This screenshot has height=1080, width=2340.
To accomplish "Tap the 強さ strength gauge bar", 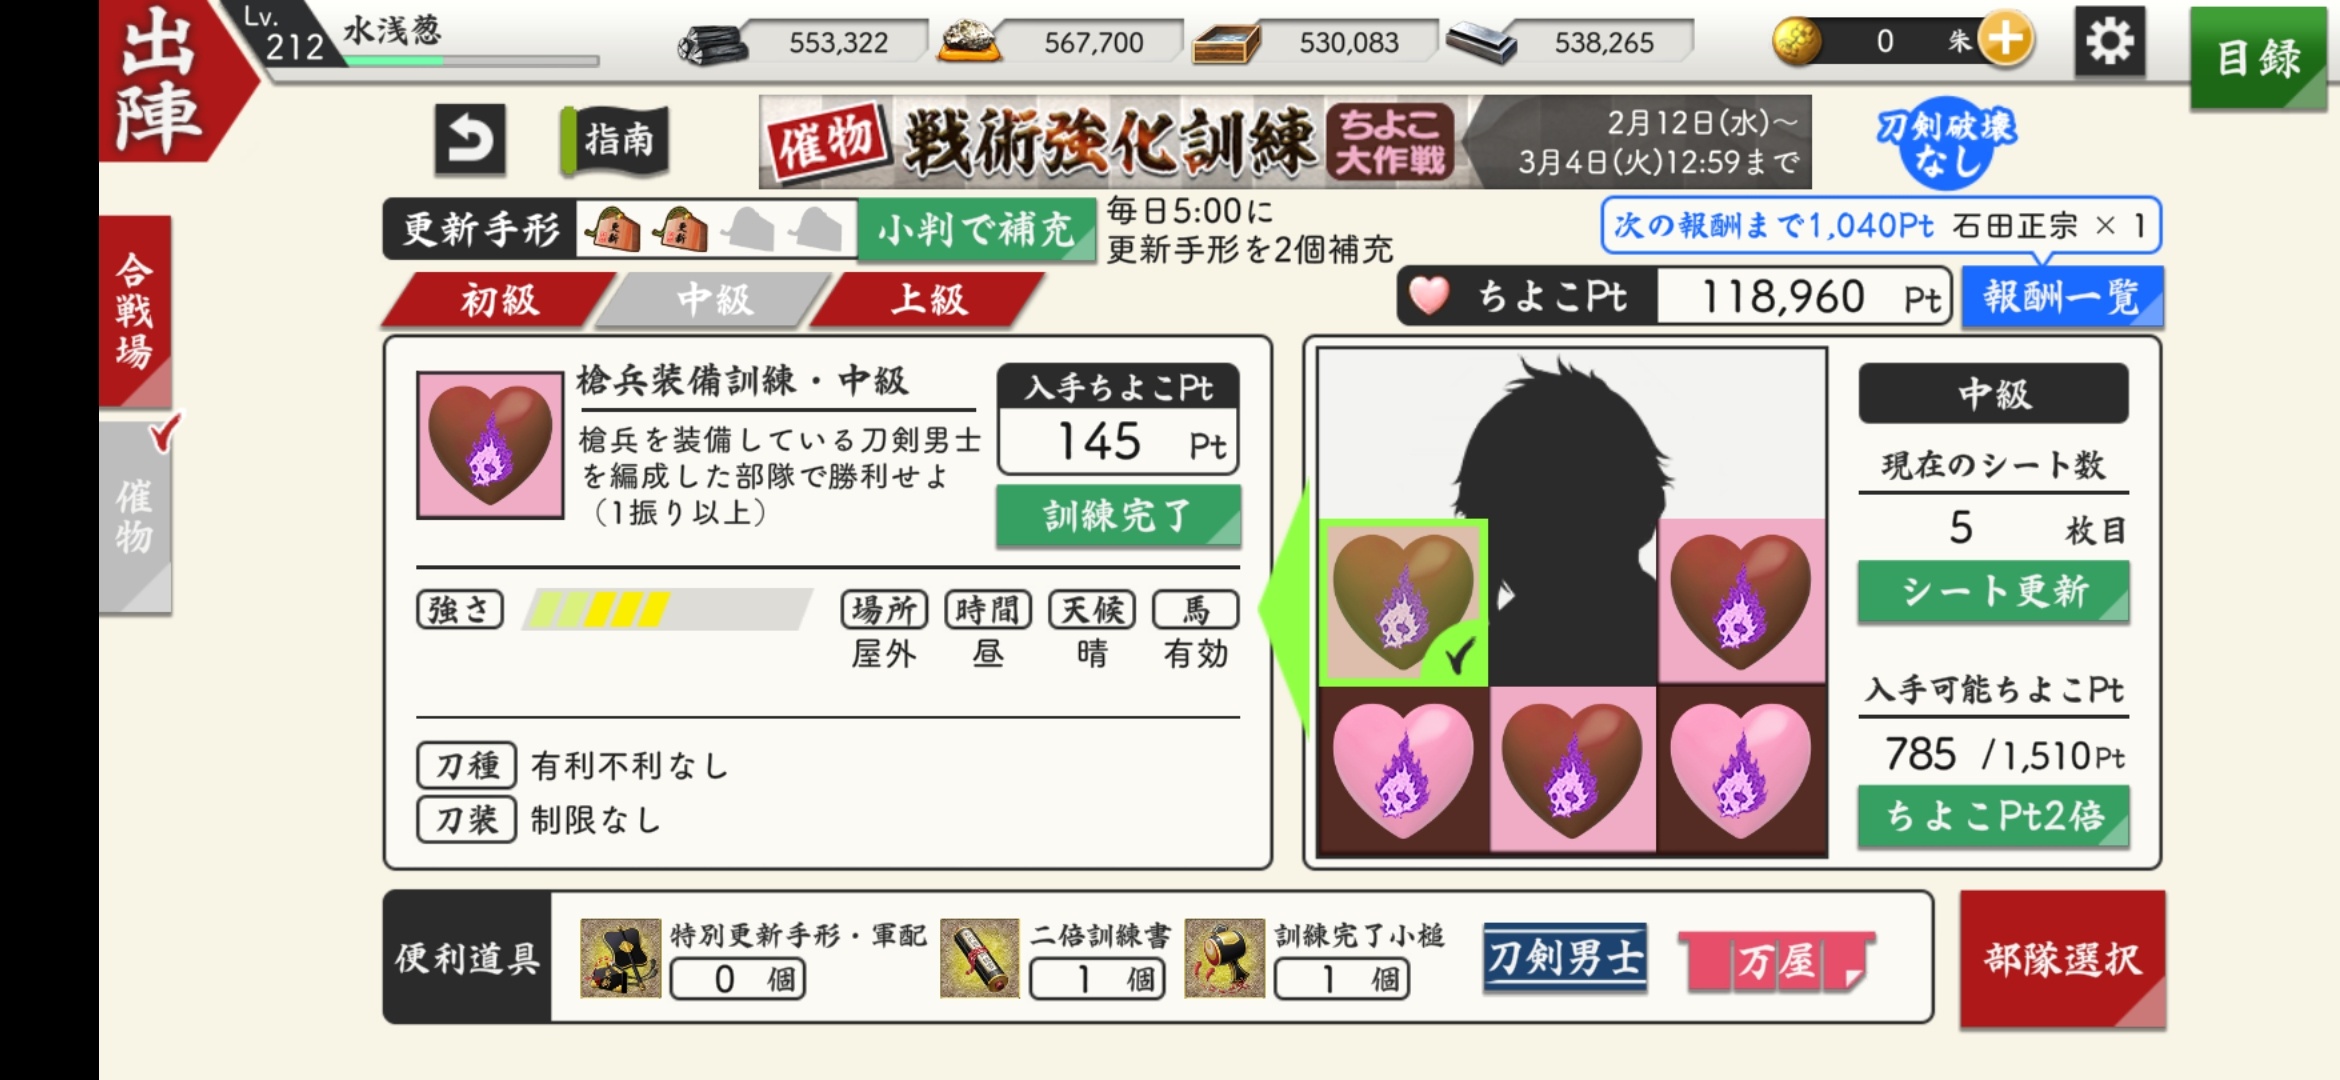I will 668,609.
